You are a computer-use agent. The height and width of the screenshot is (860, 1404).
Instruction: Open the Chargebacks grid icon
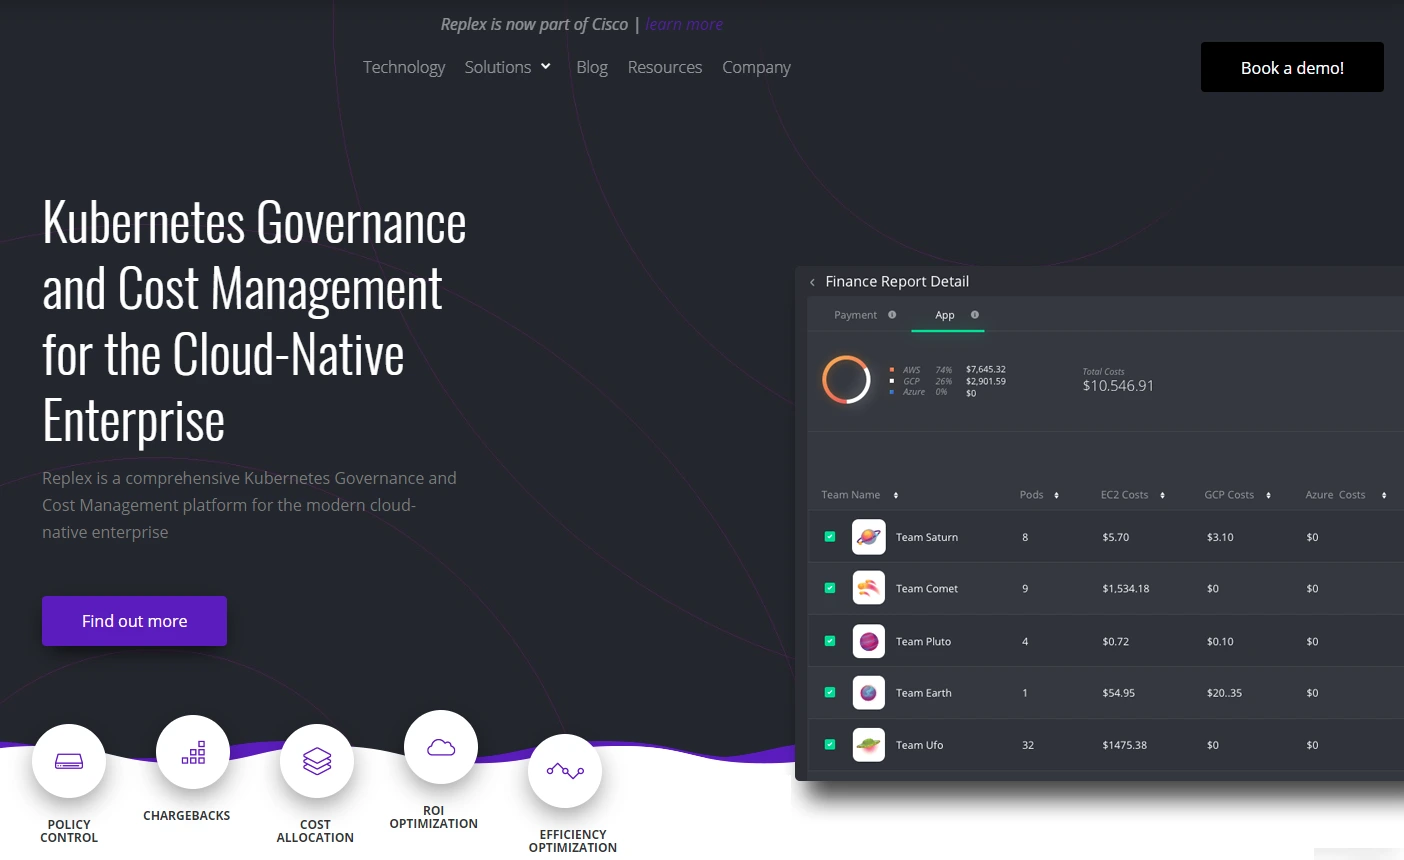pos(193,752)
